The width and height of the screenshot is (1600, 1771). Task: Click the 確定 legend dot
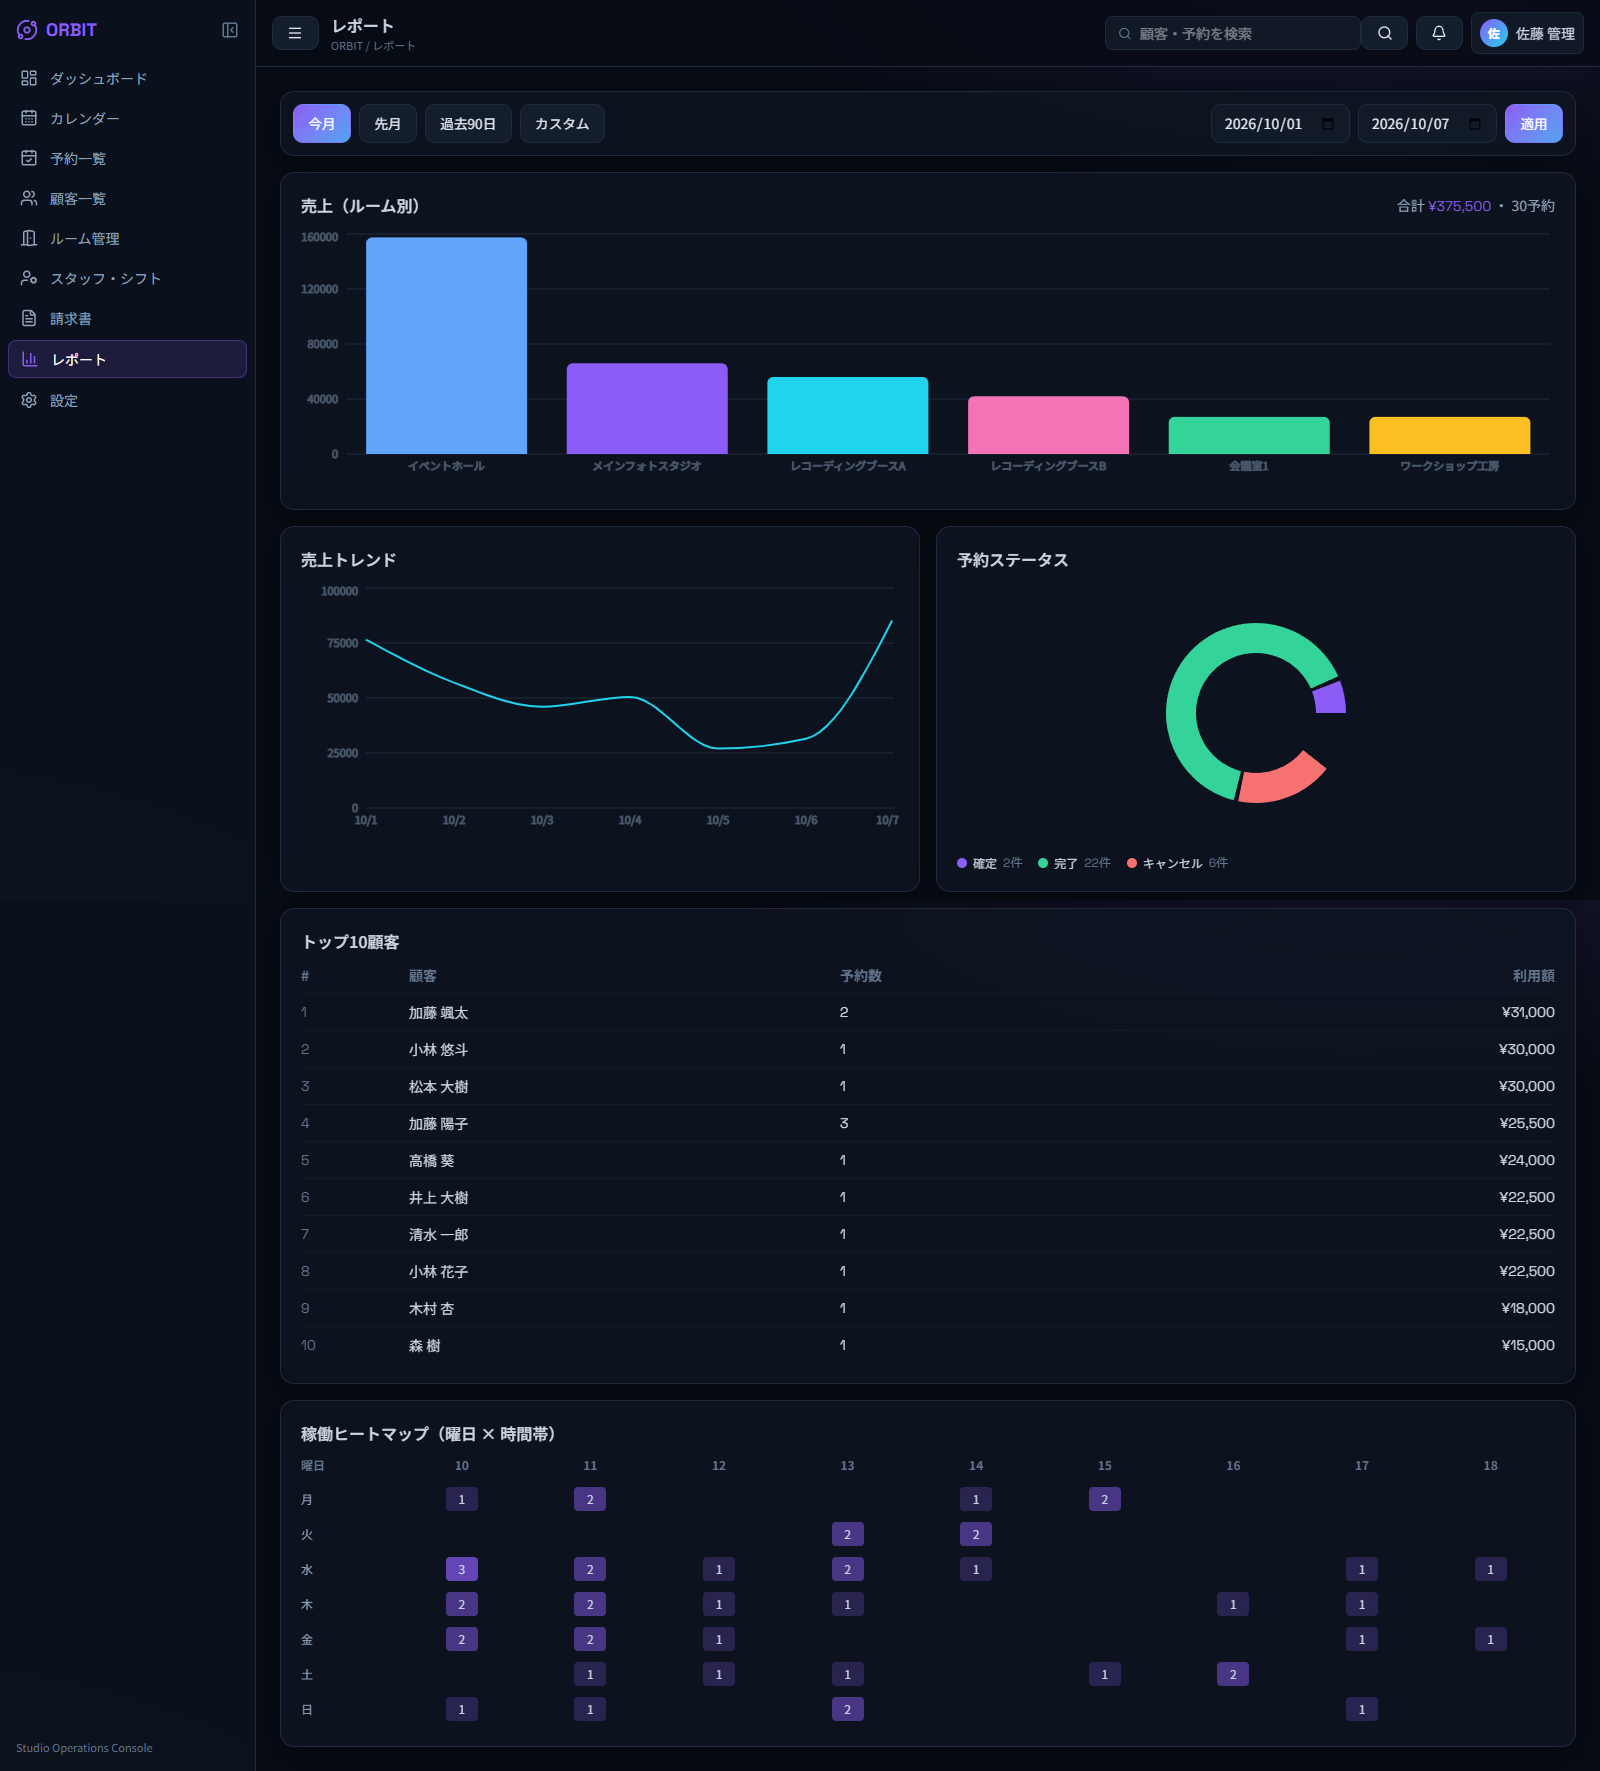[x=962, y=863]
